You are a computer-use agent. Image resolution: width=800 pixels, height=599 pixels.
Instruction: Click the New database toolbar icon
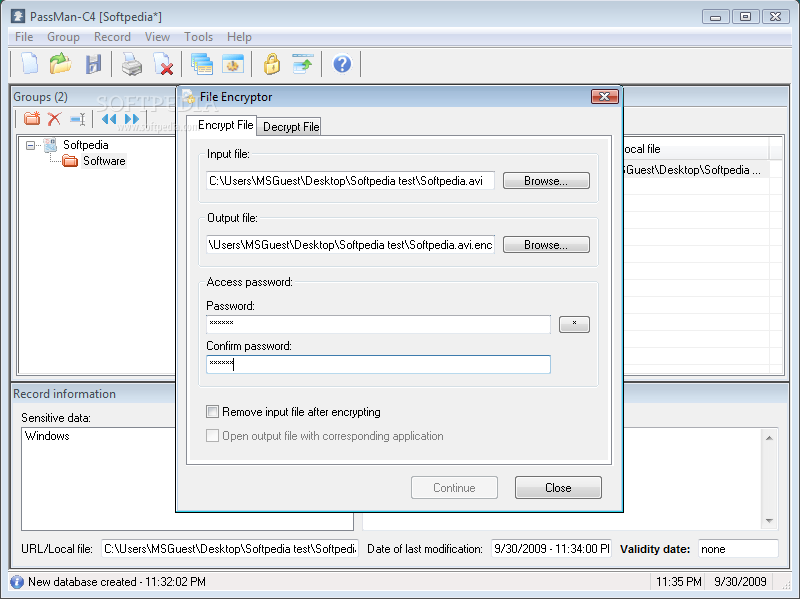(x=30, y=64)
